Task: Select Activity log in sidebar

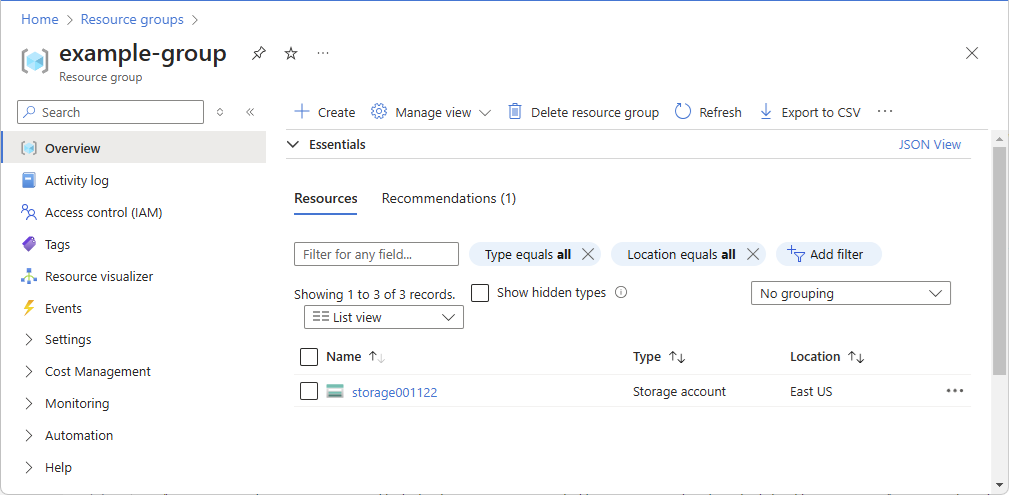Action: point(76,180)
